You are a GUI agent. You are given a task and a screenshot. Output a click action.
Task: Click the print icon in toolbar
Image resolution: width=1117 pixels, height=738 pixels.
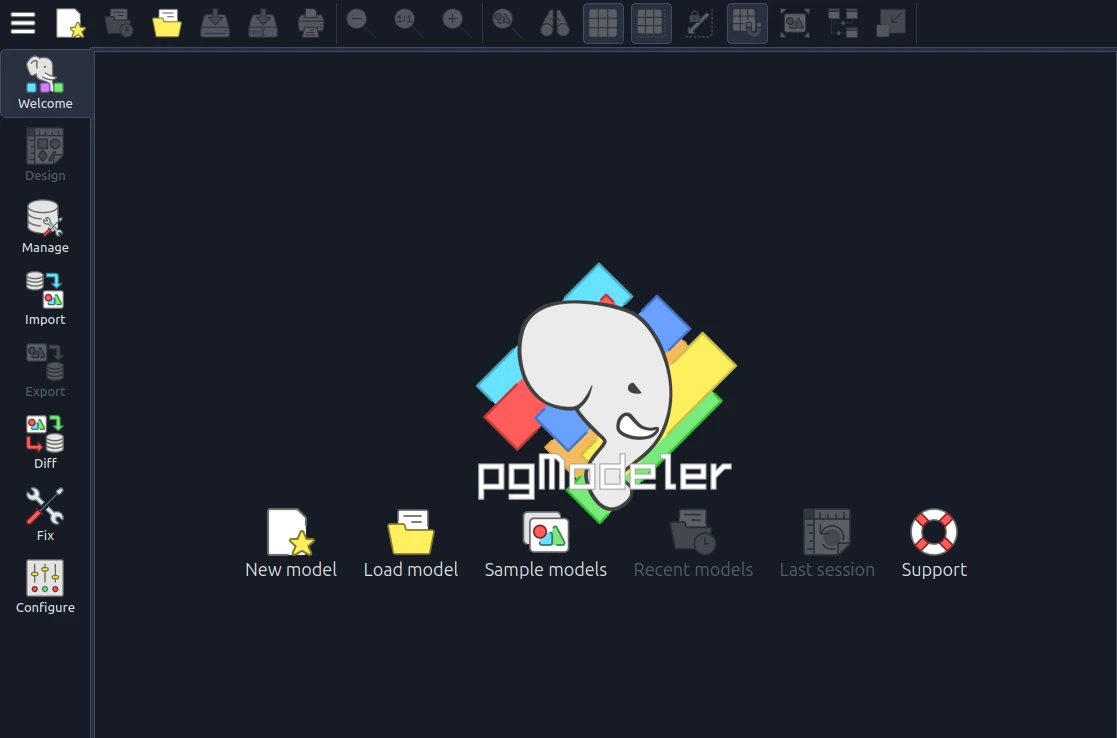point(311,23)
